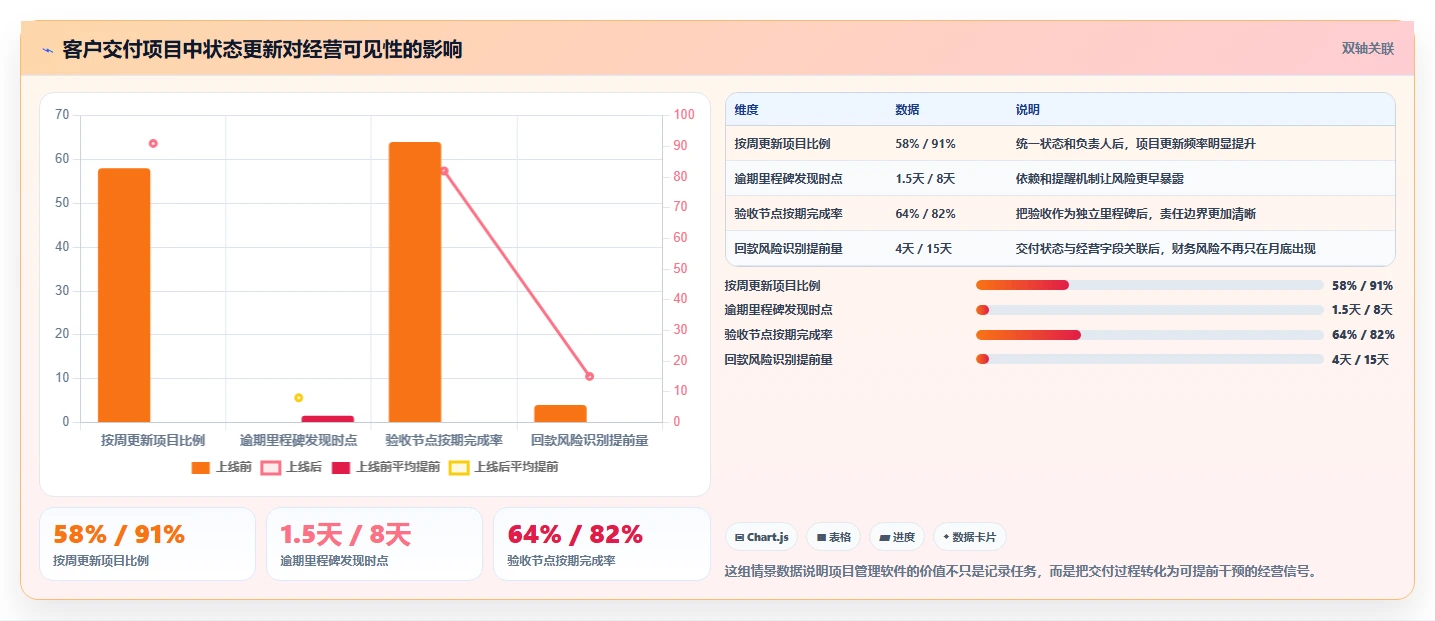Click the small orange bar for 回款风险识别提前量
1435x621 pixels.
click(x=560, y=413)
